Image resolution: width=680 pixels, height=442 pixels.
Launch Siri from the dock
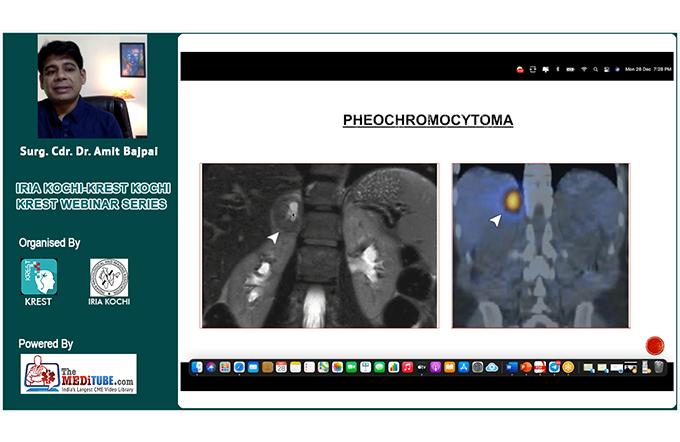[x=211, y=367]
